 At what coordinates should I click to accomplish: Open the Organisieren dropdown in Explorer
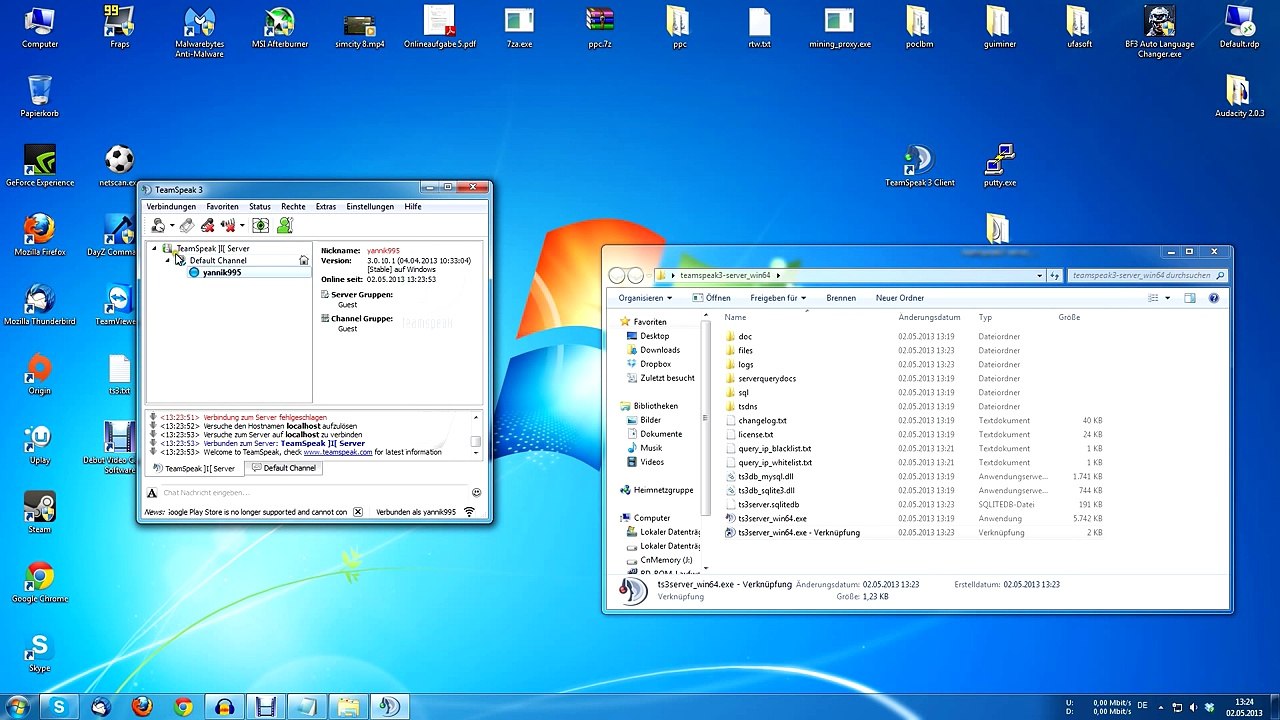(645, 298)
